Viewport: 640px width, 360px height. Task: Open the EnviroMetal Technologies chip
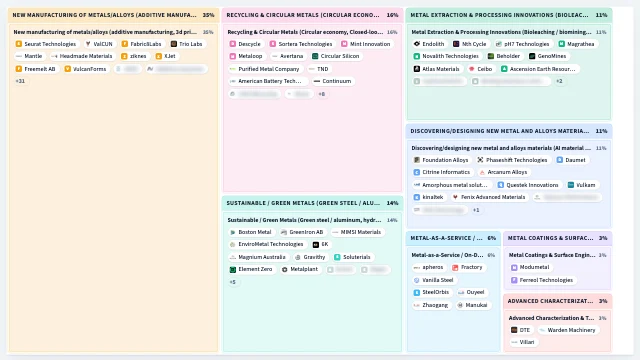(x=267, y=244)
